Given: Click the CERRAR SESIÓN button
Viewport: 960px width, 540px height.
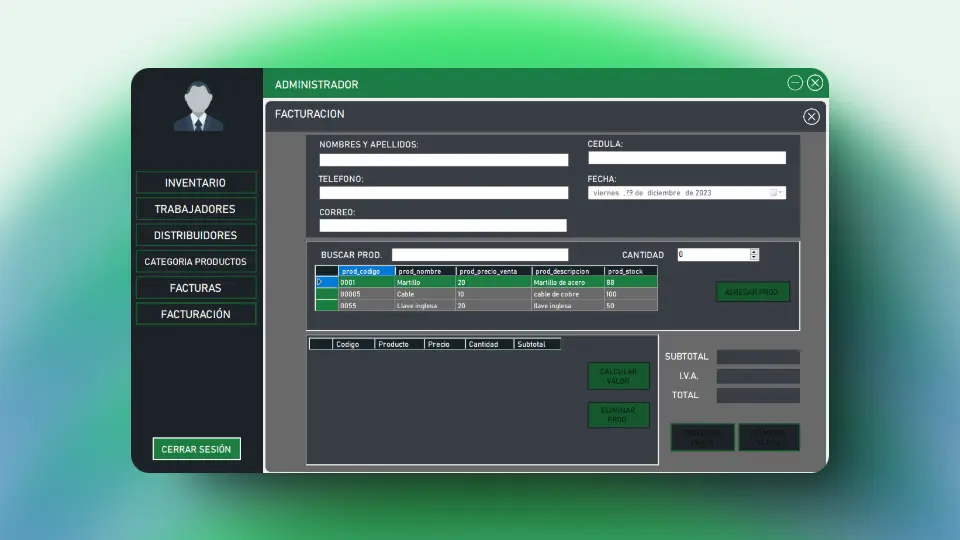Looking at the screenshot, I should (x=197, y=449).
